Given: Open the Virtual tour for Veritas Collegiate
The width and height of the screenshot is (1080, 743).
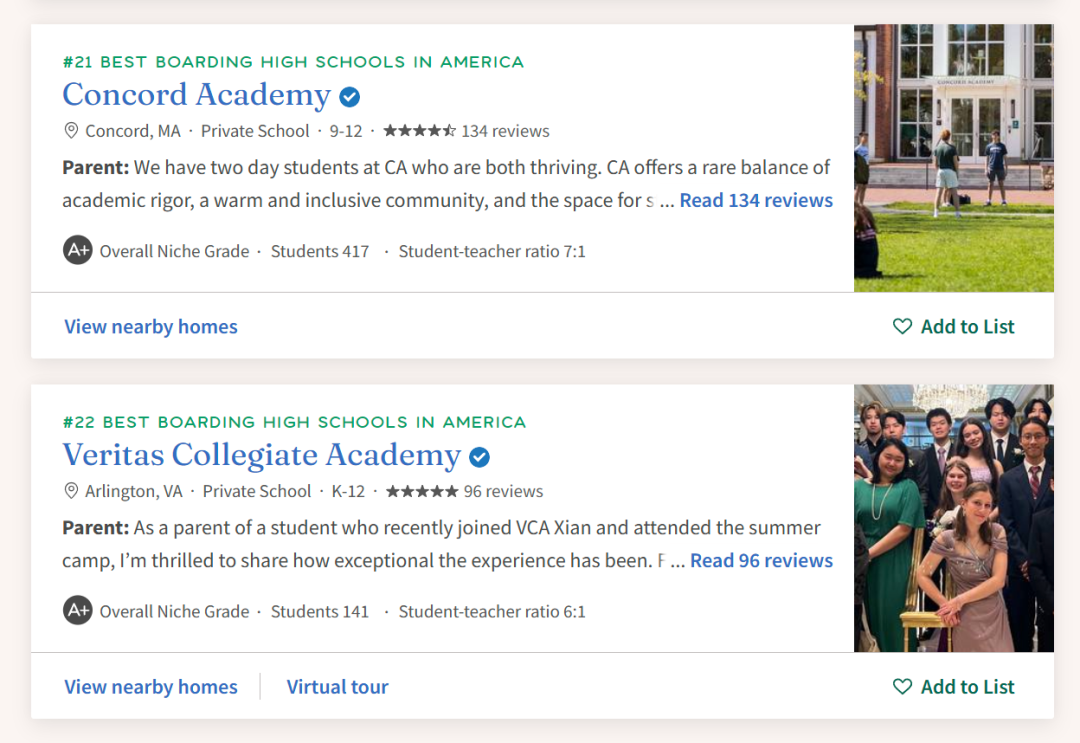Looking at the screenshot, I should click(338, 687).
